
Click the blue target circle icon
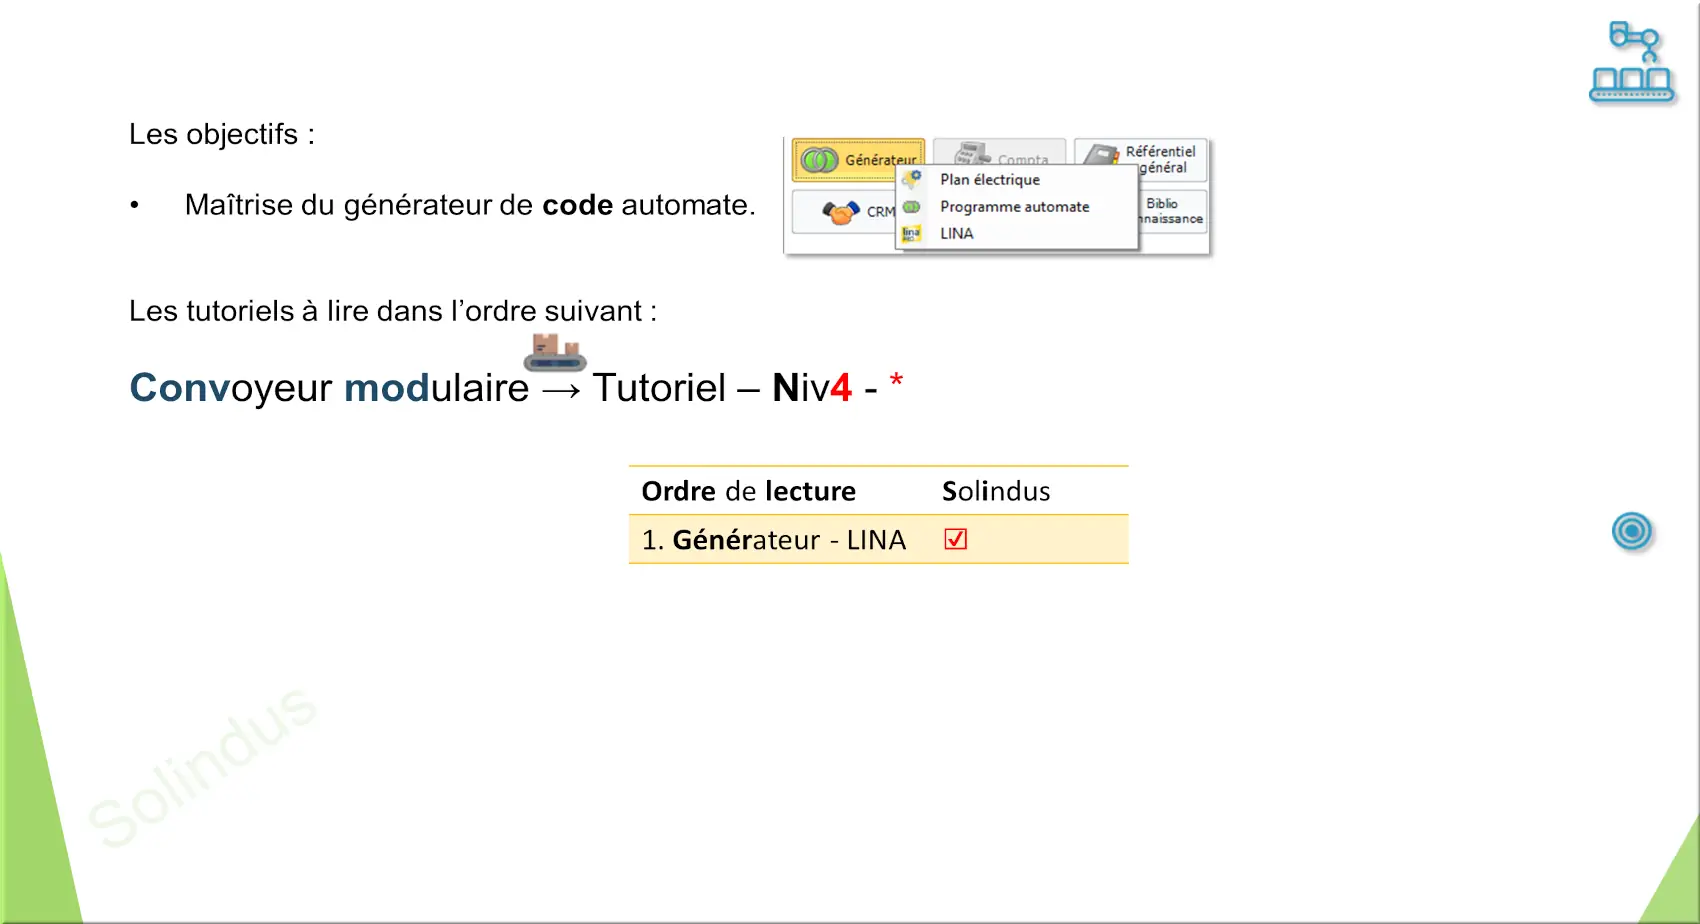point(1632,531)
